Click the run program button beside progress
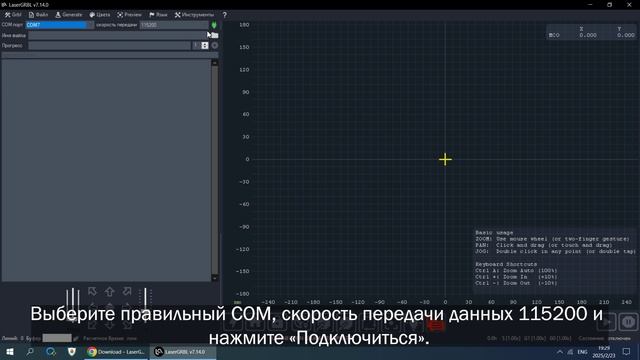Image resolution: width=640 pixels, height=360 pixels. click(x=215, y=46)
